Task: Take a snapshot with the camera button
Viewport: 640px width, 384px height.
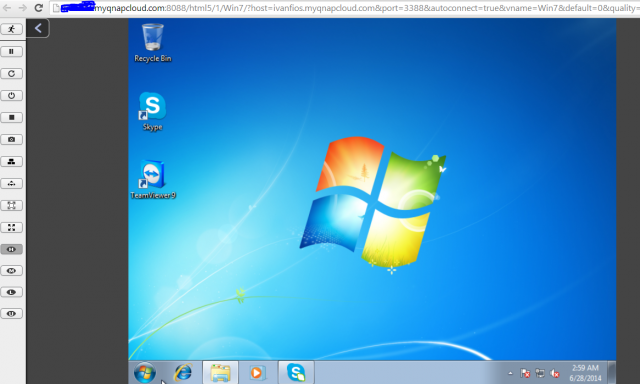Action: [x=11, y=140]
